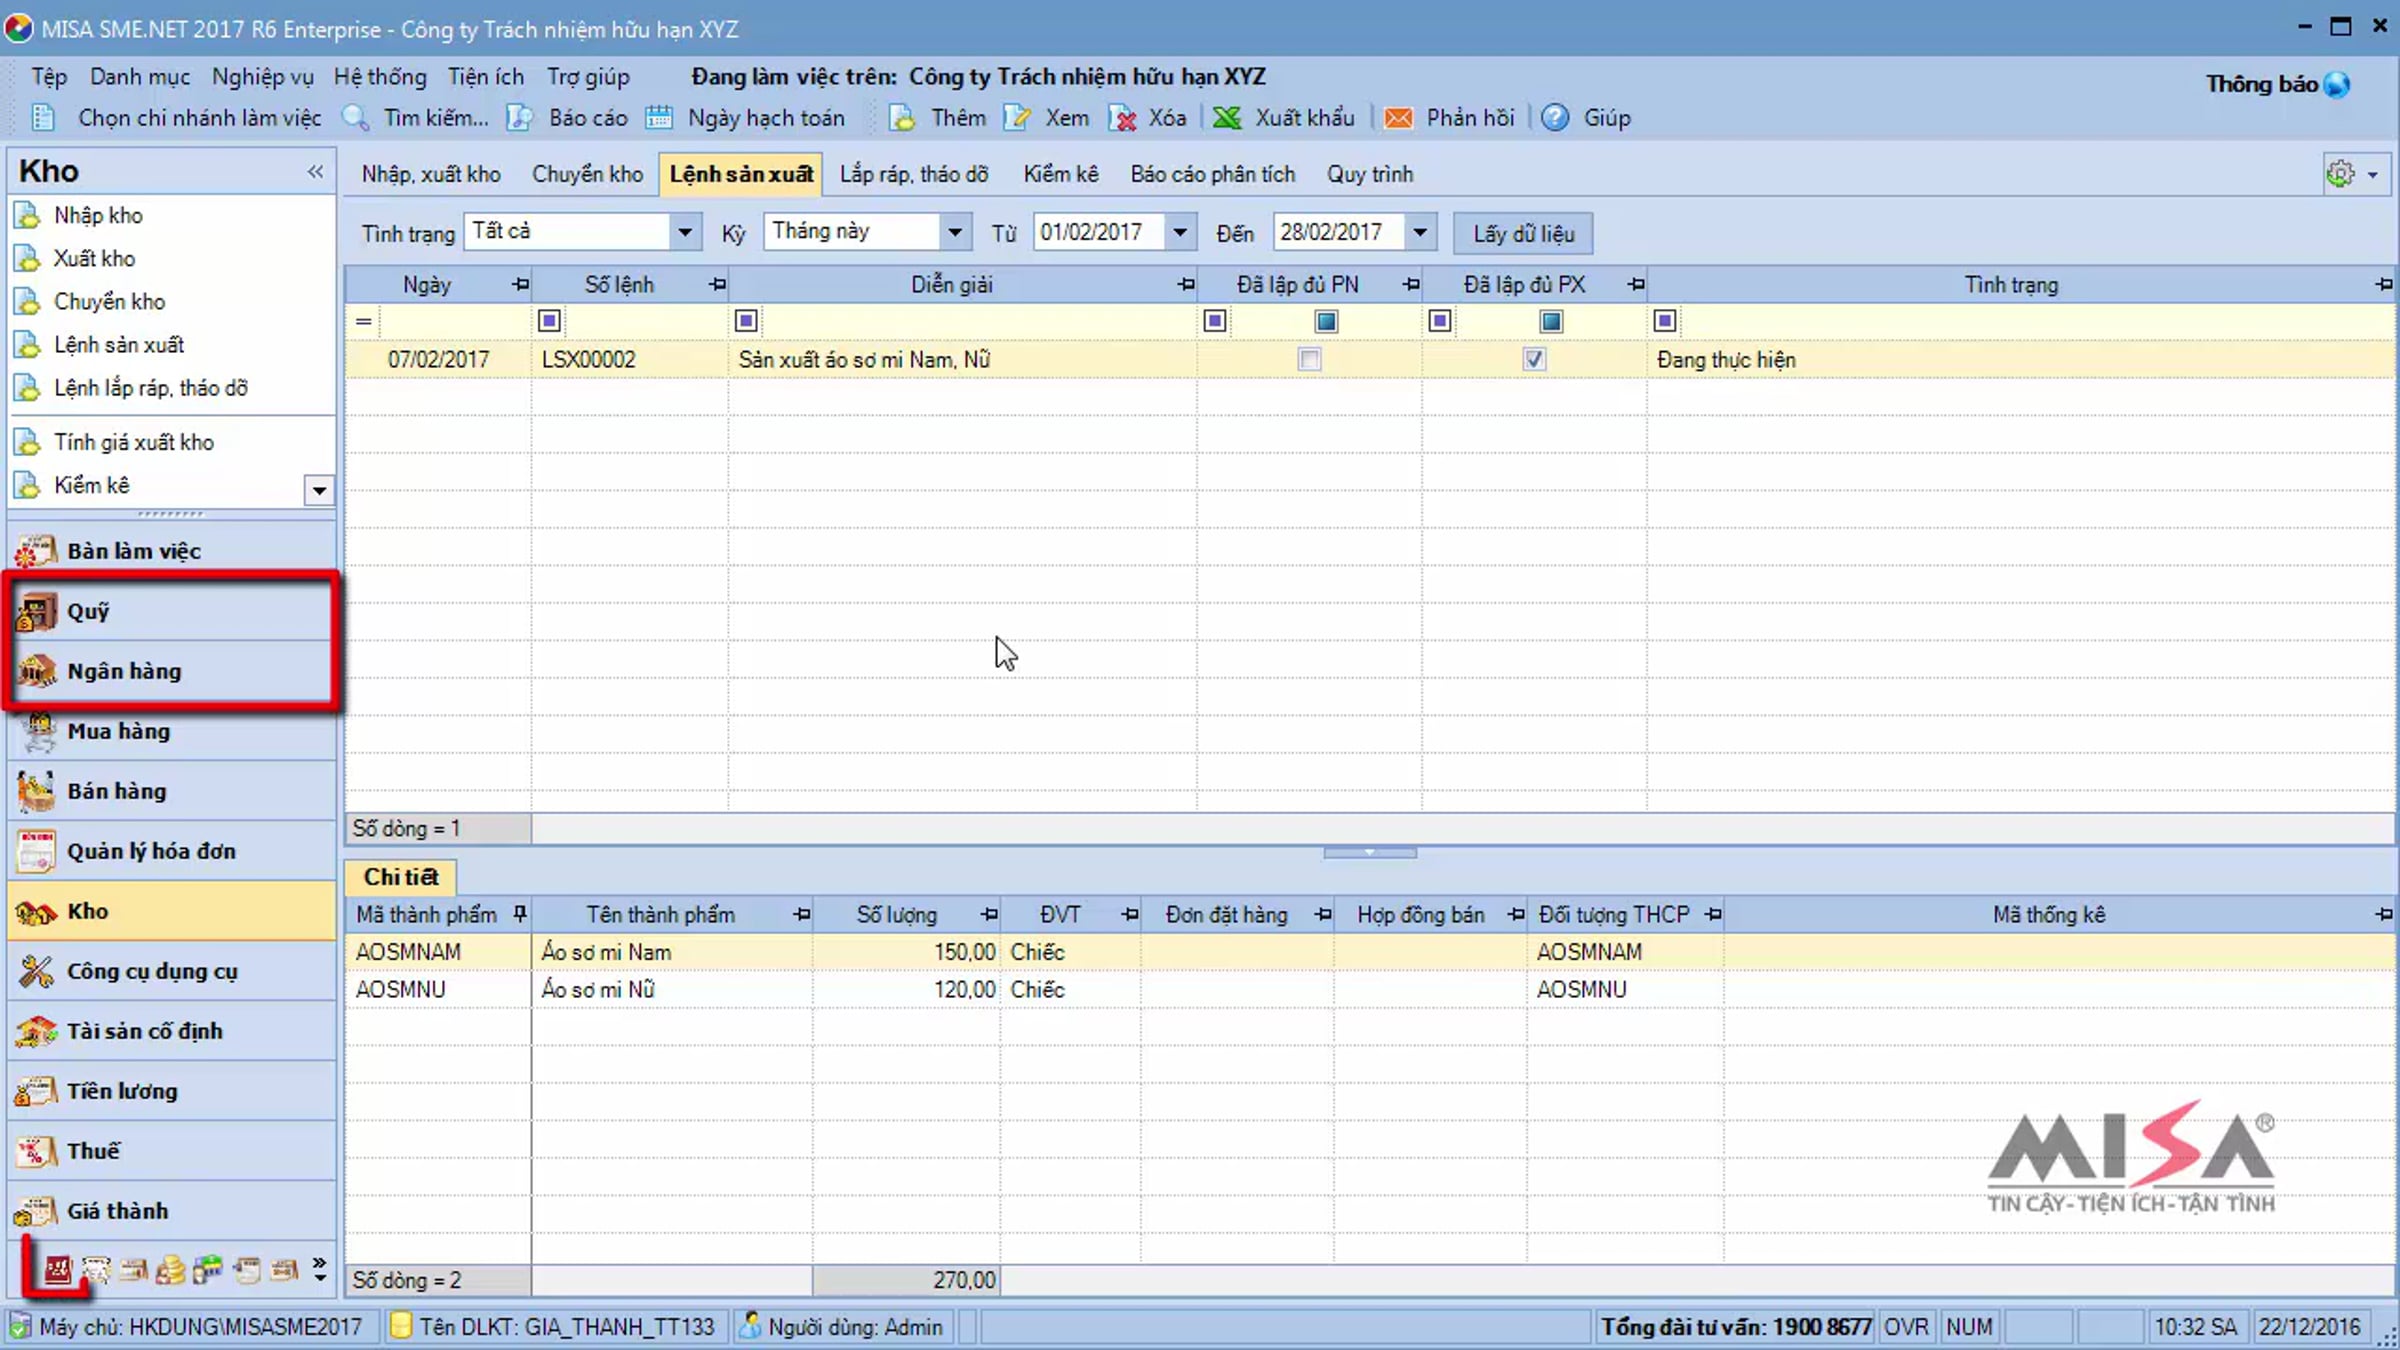Switch to the Lắp ráp, tháo dỡ tab
Viewport: 2400px width, 1350px height.
click(914, 174)
